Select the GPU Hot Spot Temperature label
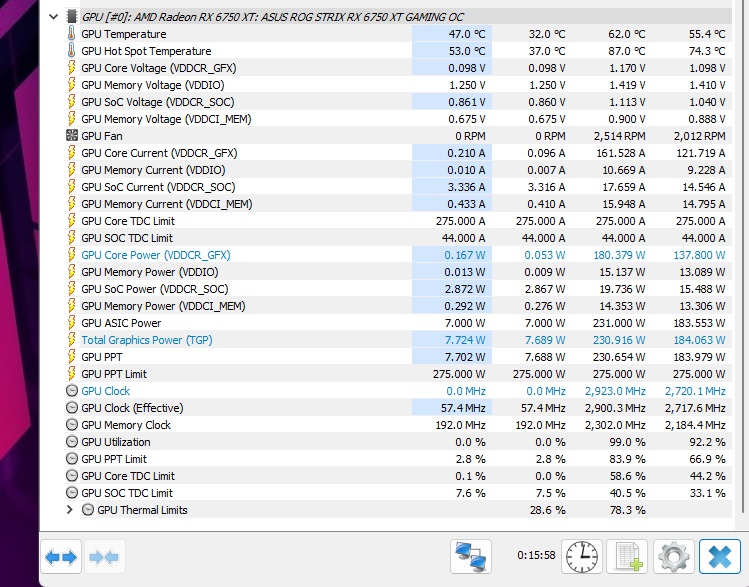 click(x=146, y=51)
